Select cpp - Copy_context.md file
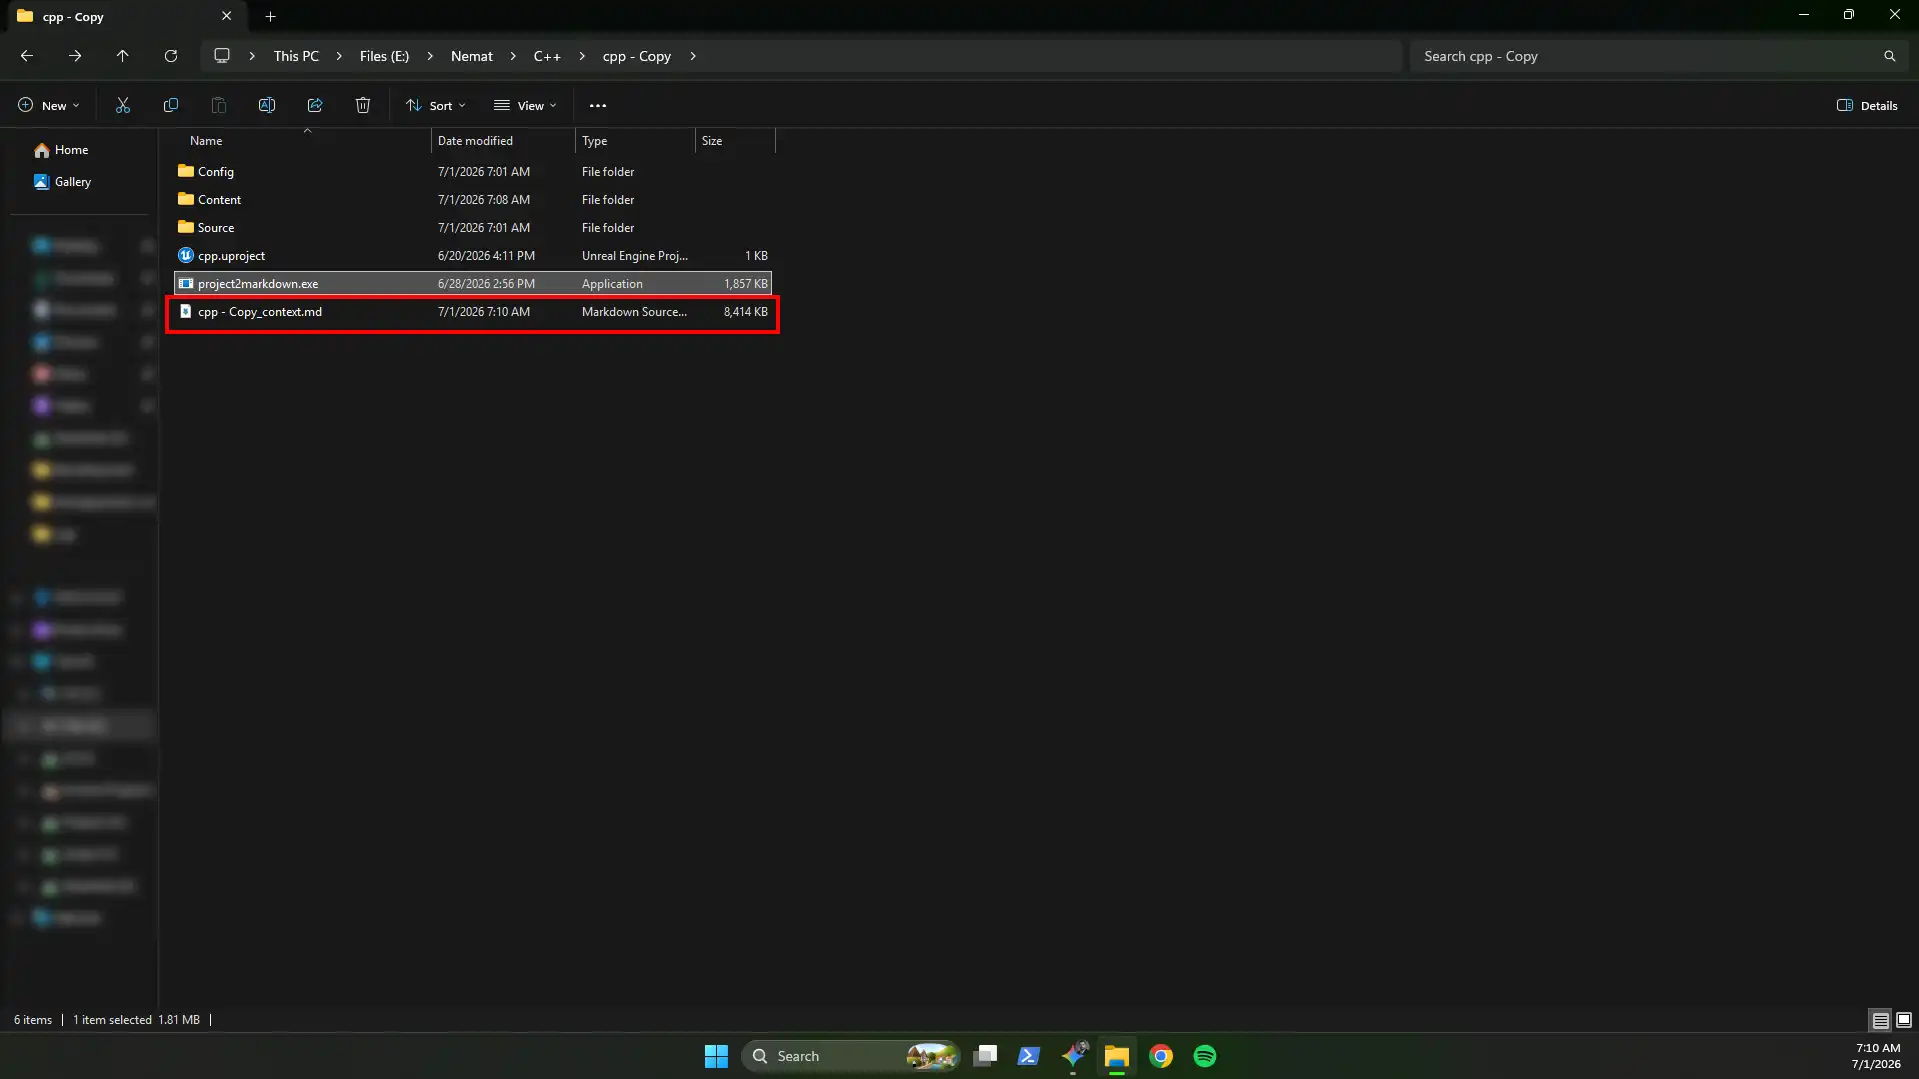 pos(473,312)
